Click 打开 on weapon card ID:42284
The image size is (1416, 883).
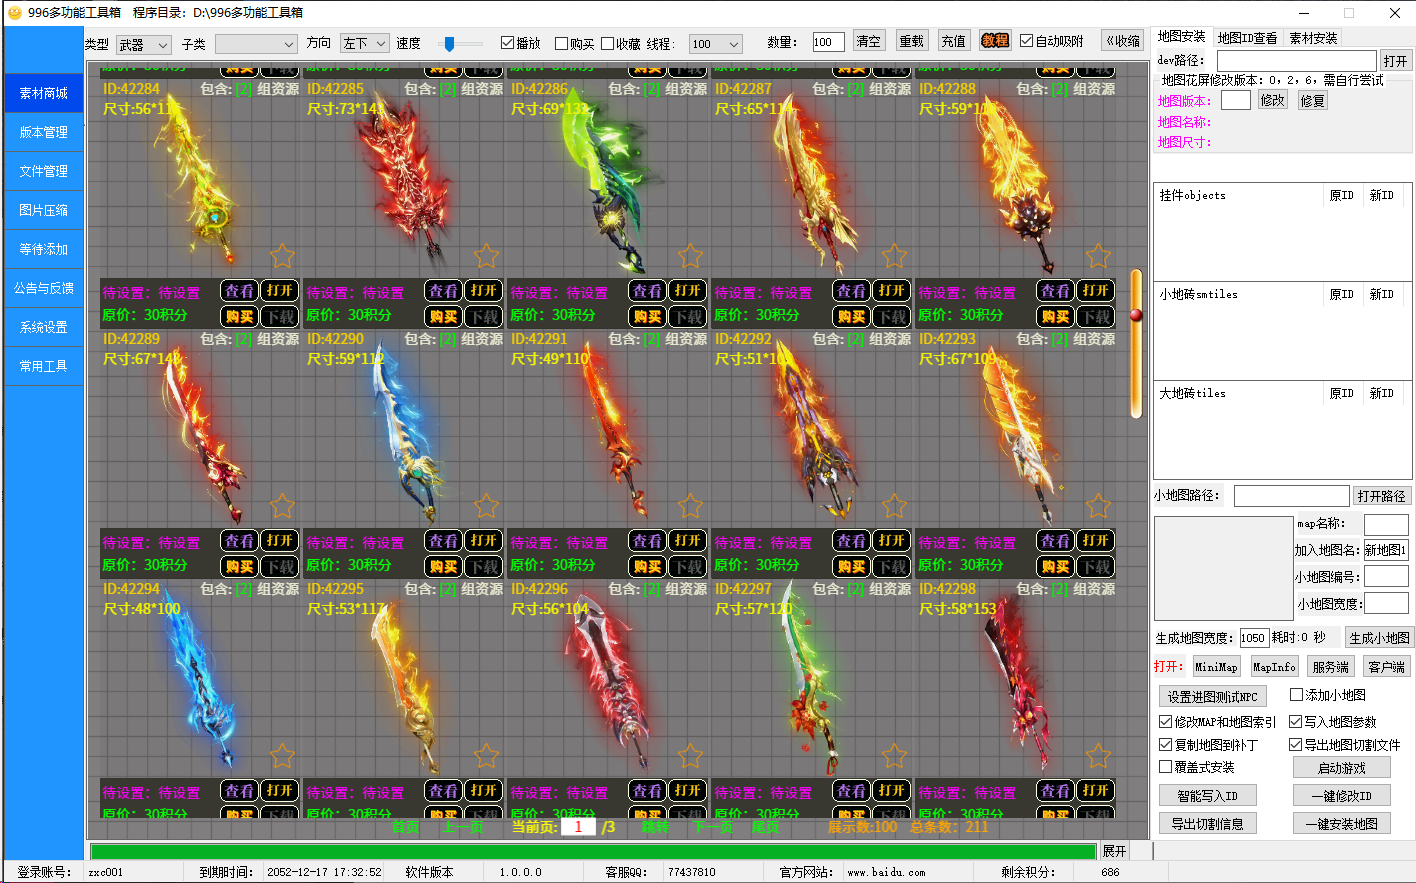(x=279, y=291)
